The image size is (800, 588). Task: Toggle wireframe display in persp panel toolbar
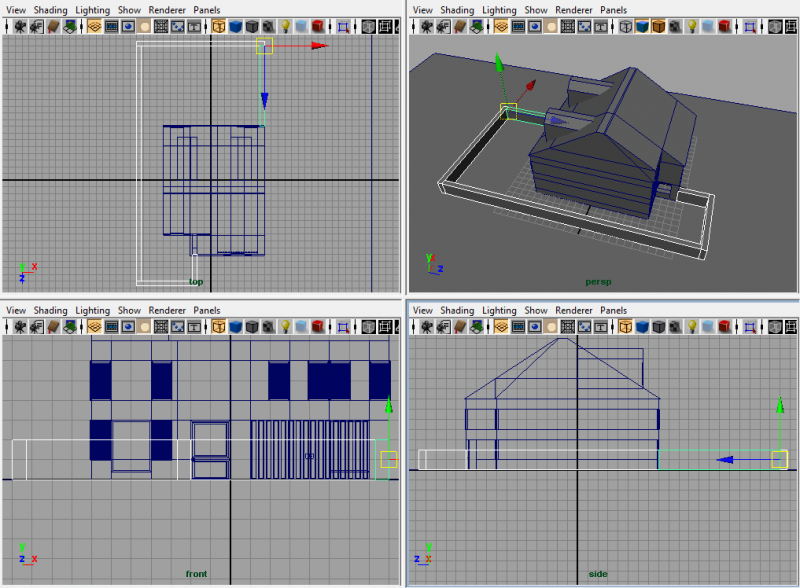[626, 27]
